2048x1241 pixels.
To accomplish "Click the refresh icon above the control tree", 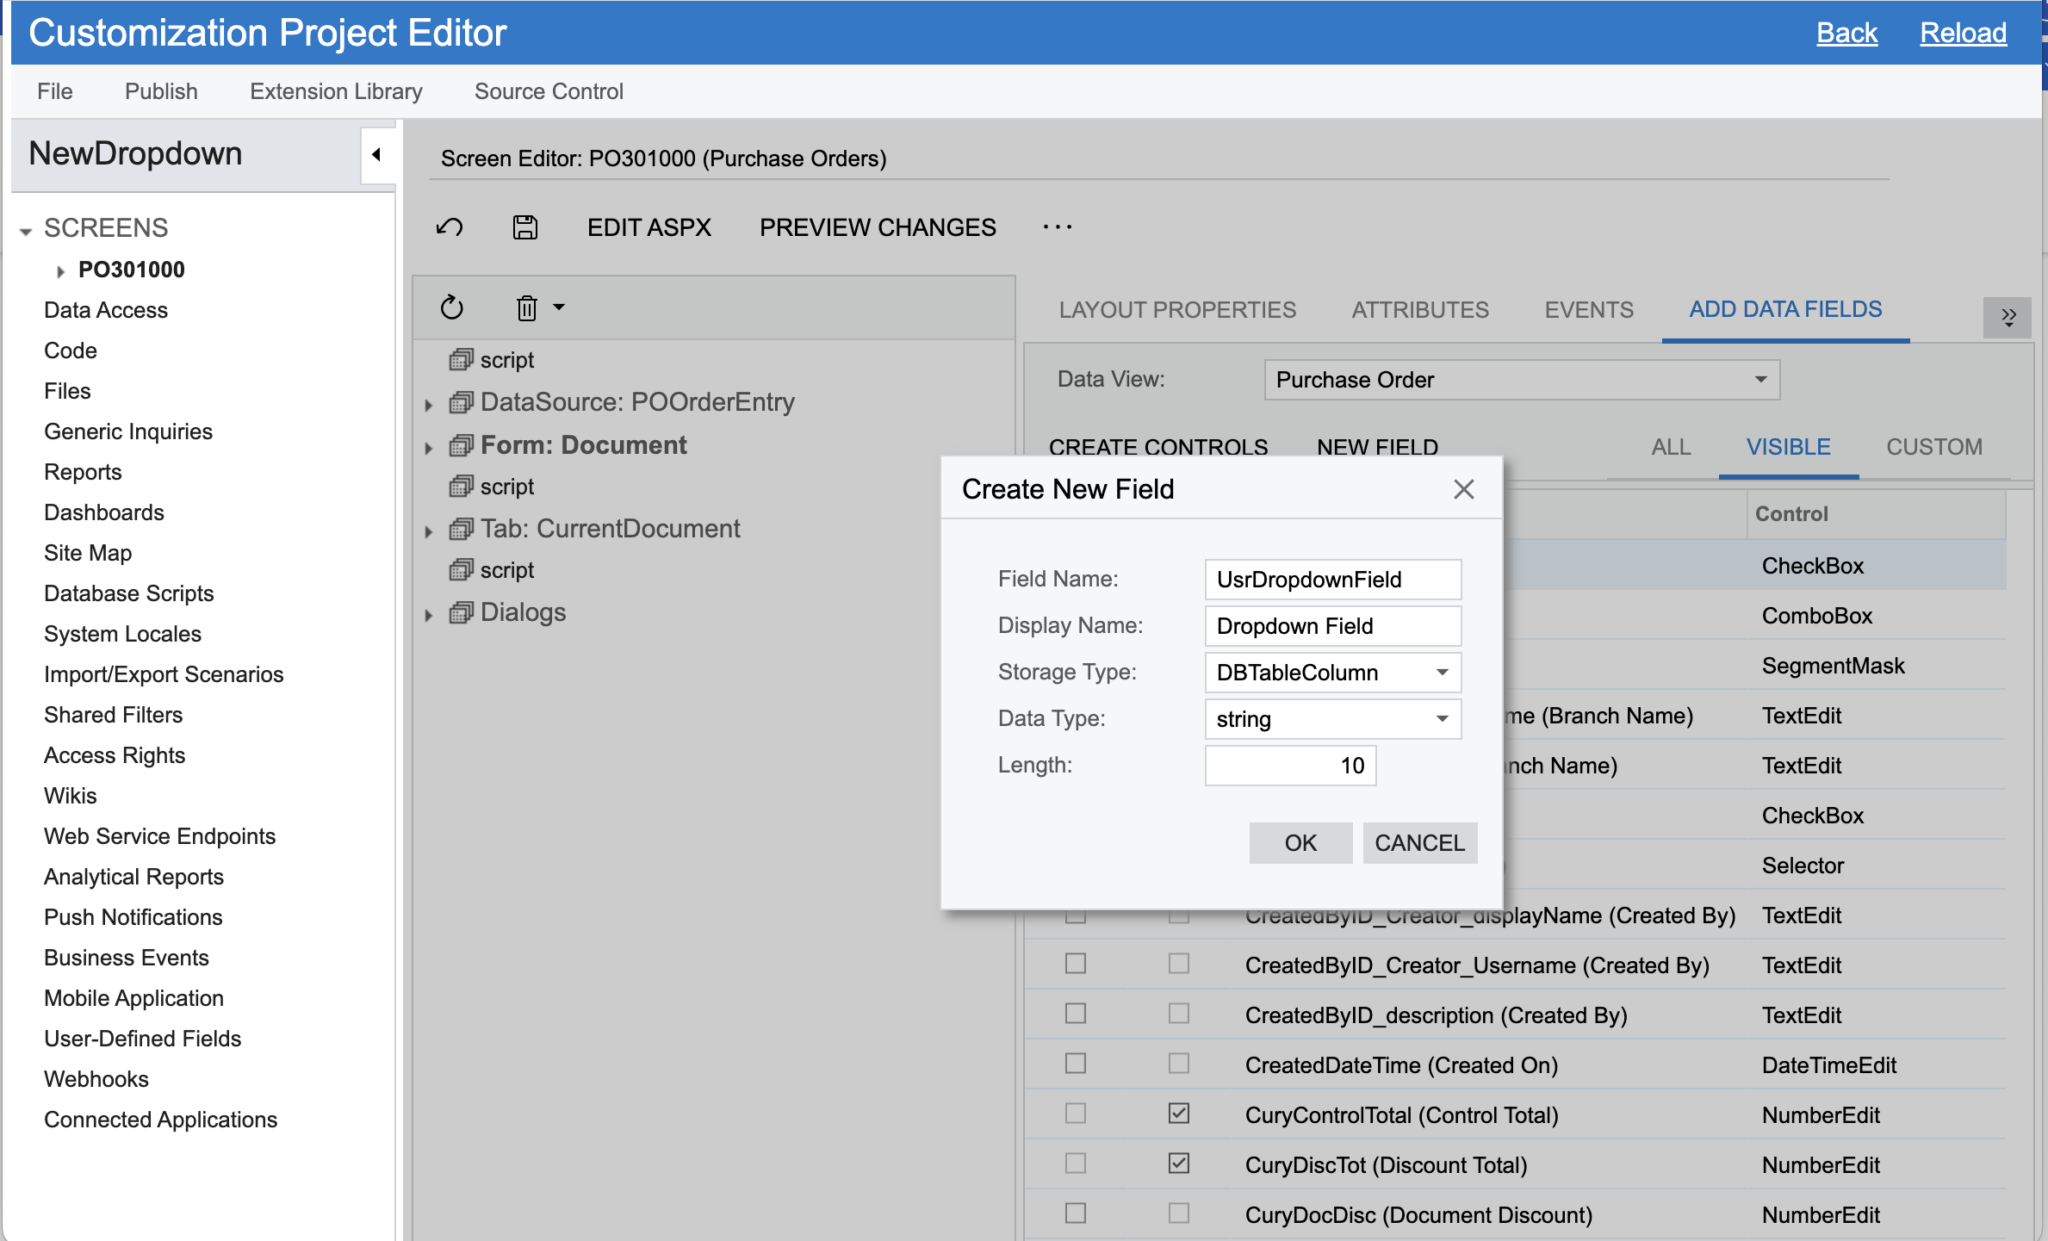I will pyautogui.click(x=452, y=308).
